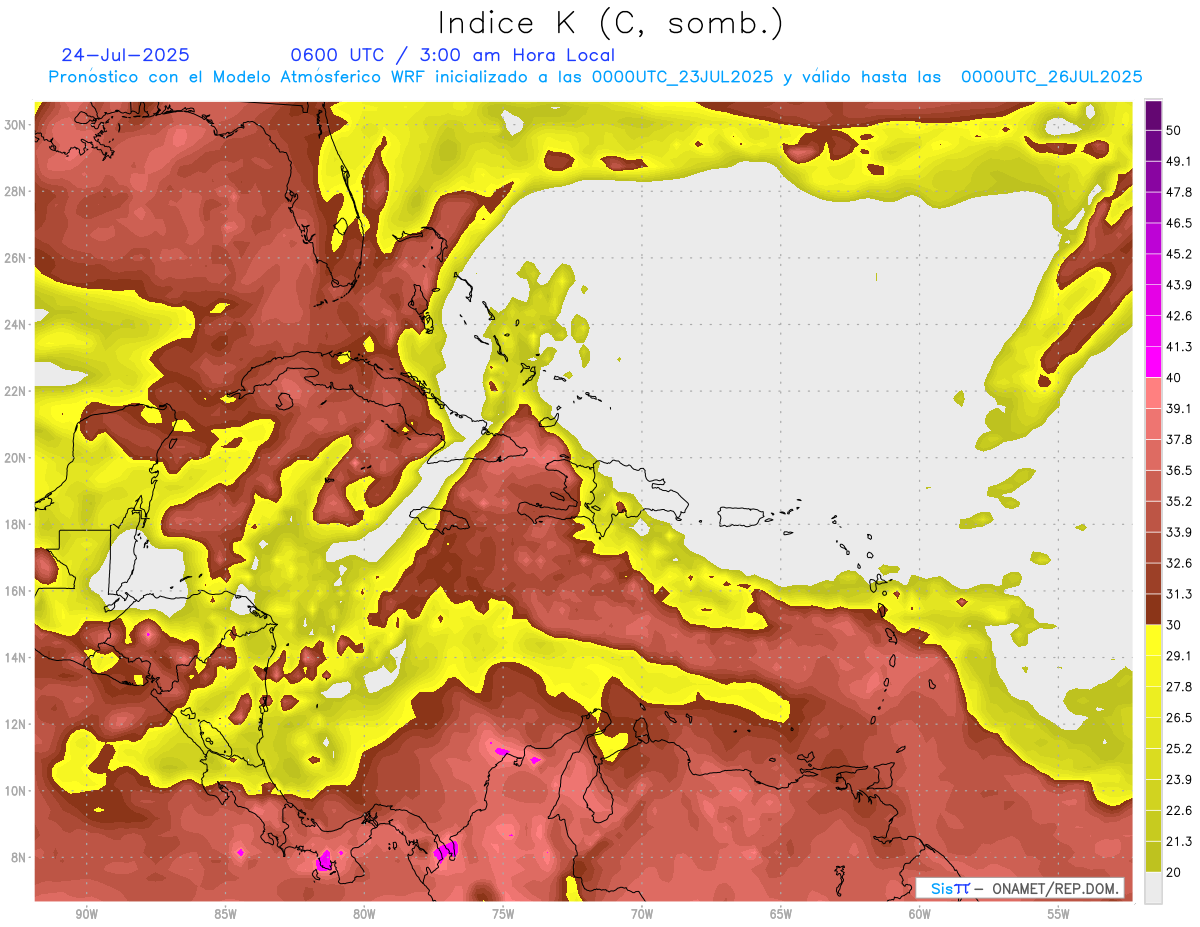1200x927 pixels.
Task: Click the 8N latitude label
Action: coord(18,858)
